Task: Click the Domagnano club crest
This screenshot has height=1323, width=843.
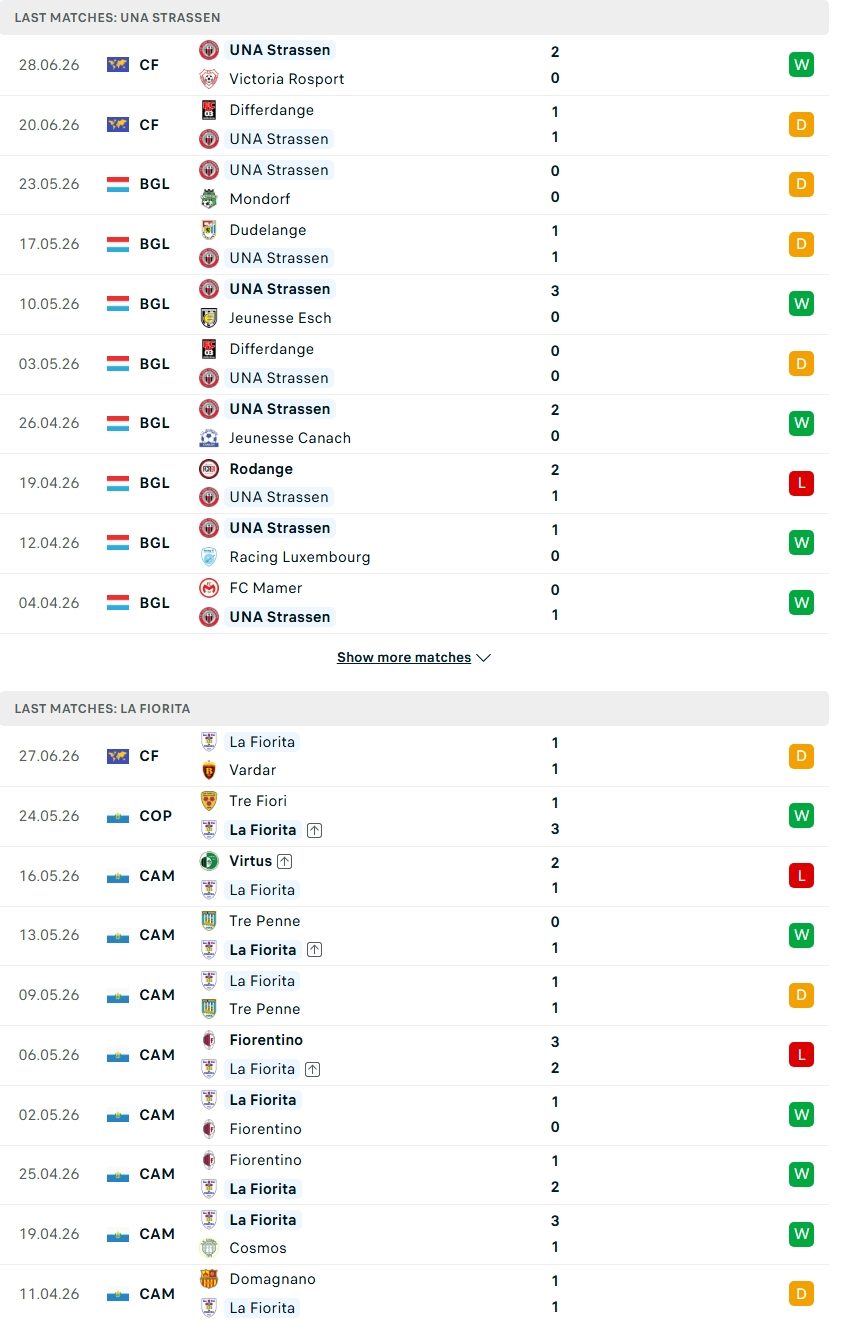Action: tap(209, 1279)
